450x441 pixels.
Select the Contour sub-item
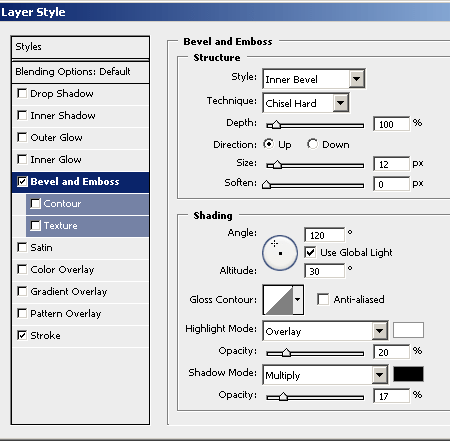click(87, 204)
